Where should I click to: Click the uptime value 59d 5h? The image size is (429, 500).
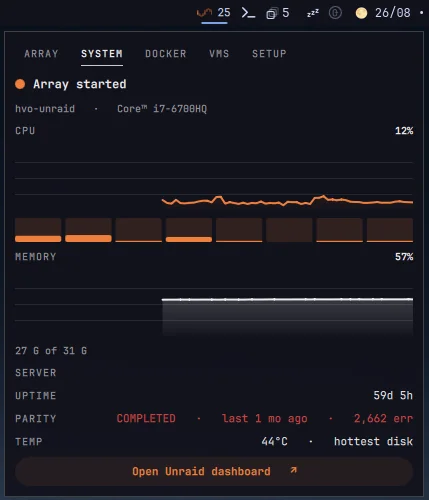pyautogui.click(x=393, y=395)
